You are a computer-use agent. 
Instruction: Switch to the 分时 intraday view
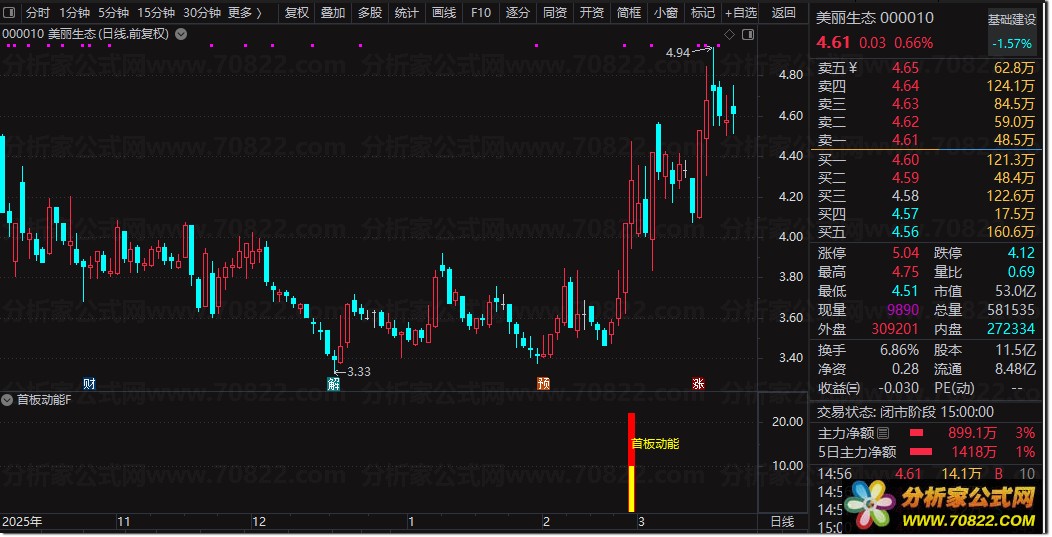[x=38, y=13]
